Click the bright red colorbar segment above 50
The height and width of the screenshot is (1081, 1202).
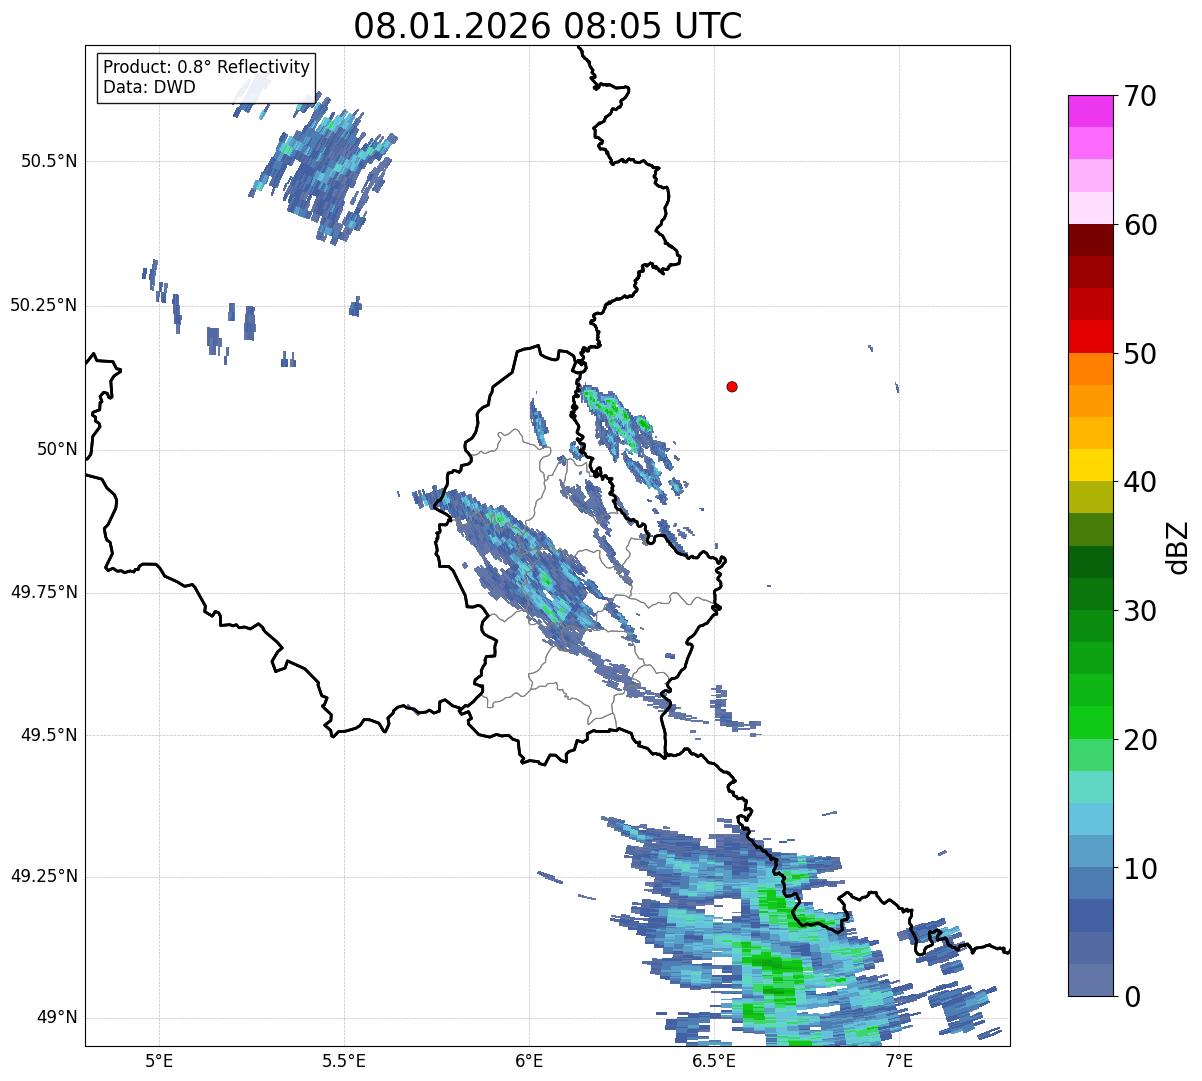coord(1090,337)
